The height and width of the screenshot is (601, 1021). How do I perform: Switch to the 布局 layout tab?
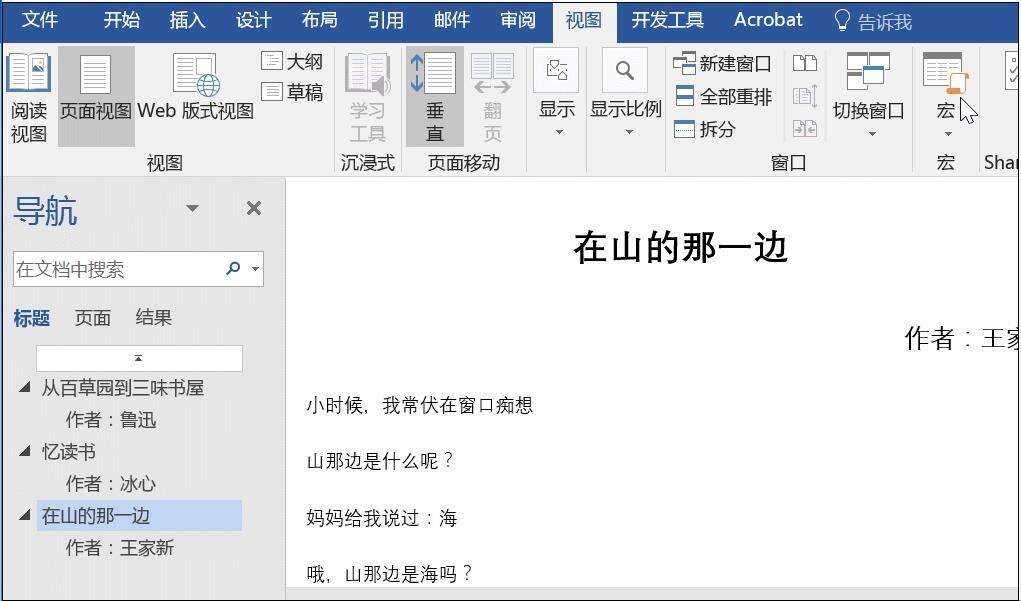(319, 20)
